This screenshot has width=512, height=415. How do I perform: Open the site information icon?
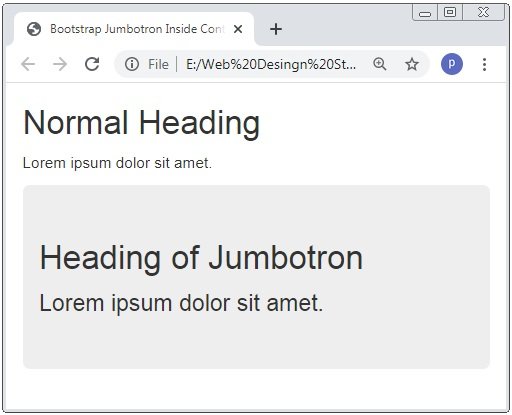(132, 64)
